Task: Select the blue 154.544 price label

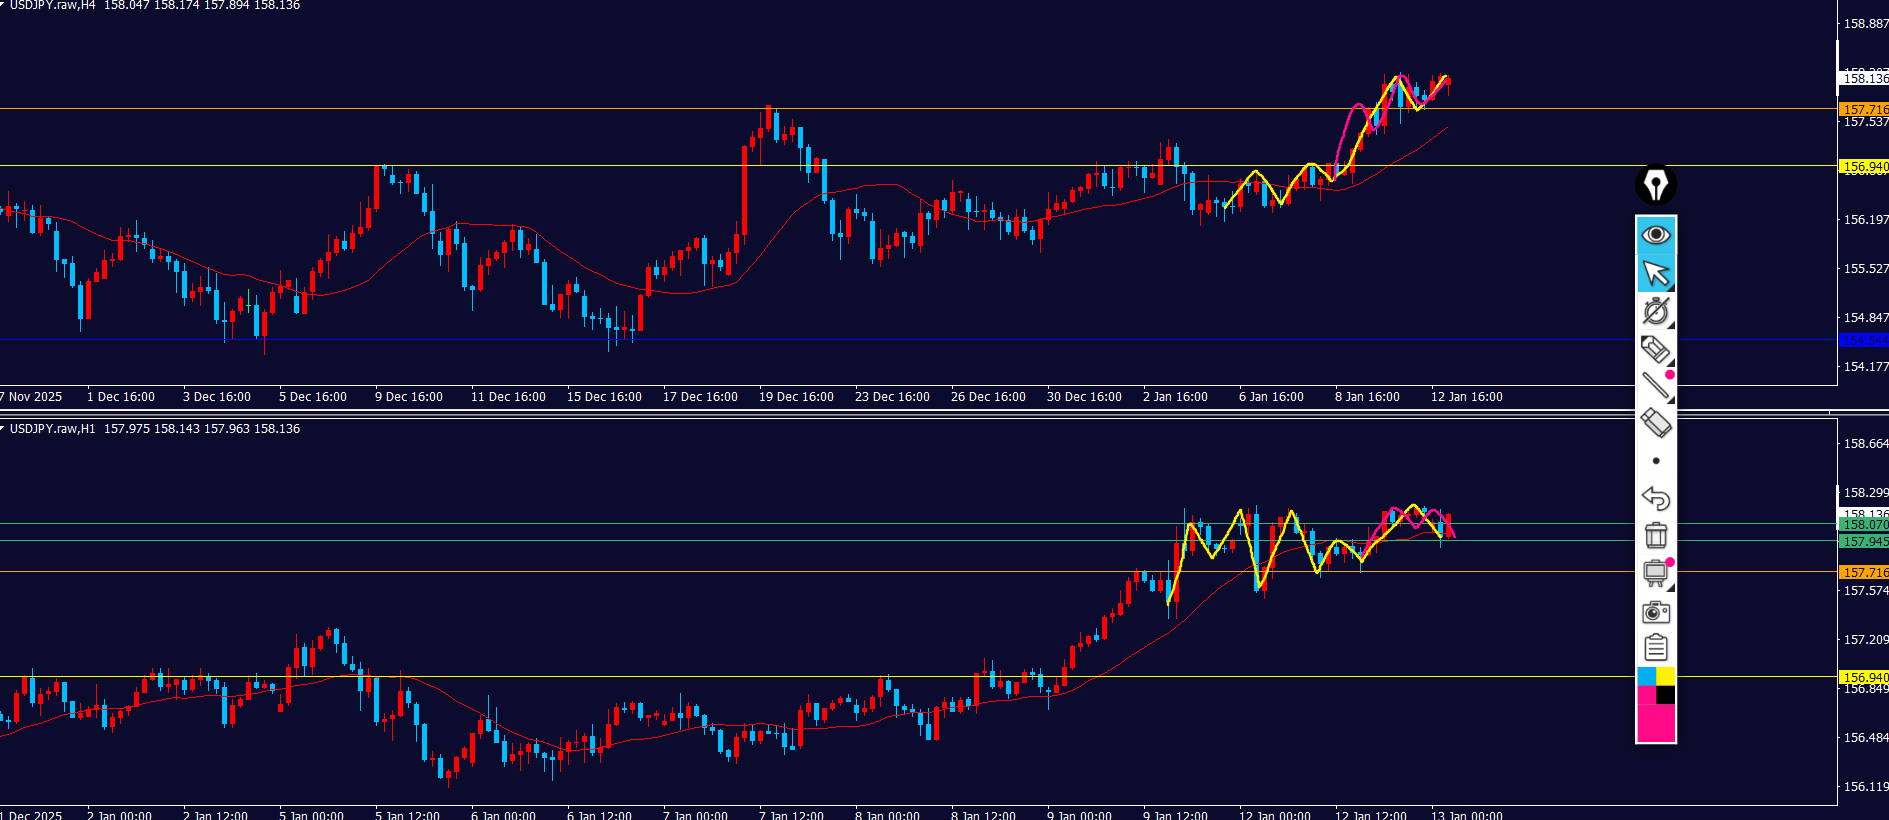Action: 1864,341
